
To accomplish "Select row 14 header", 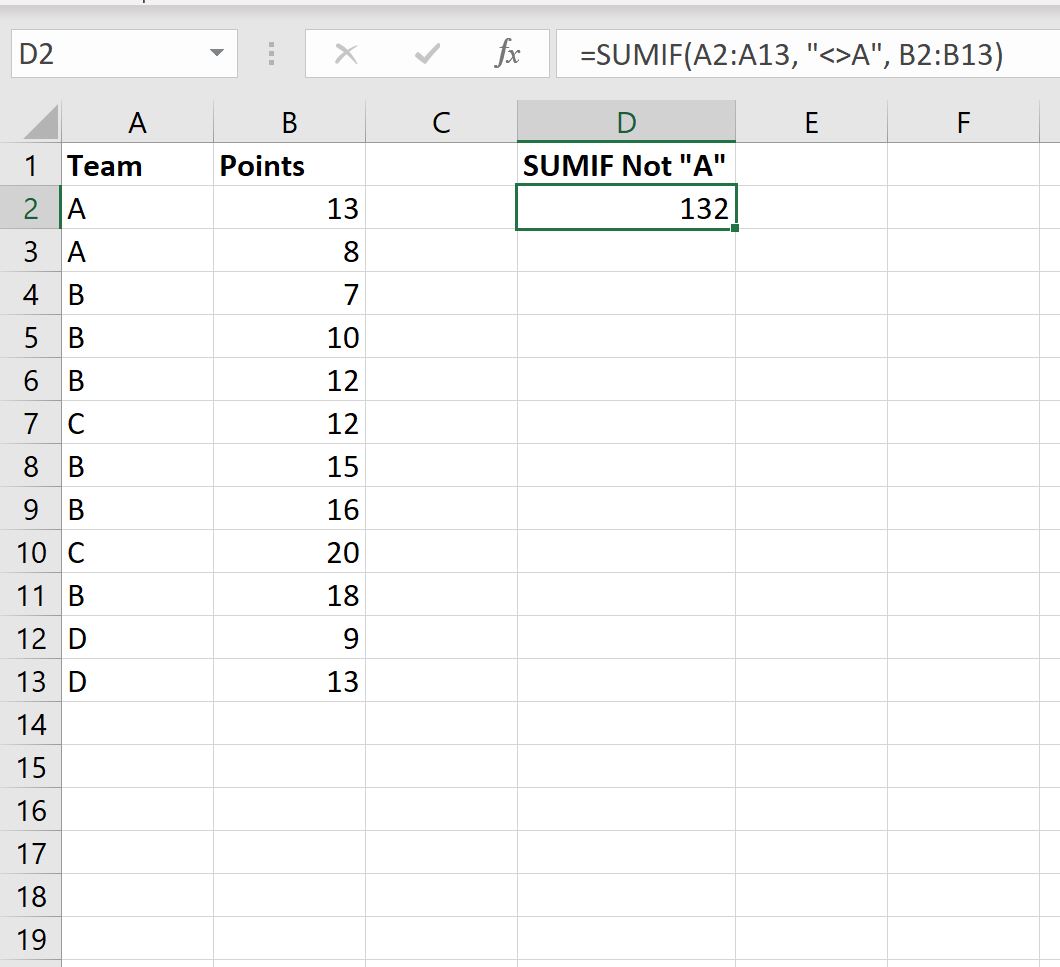I will 30,724.
